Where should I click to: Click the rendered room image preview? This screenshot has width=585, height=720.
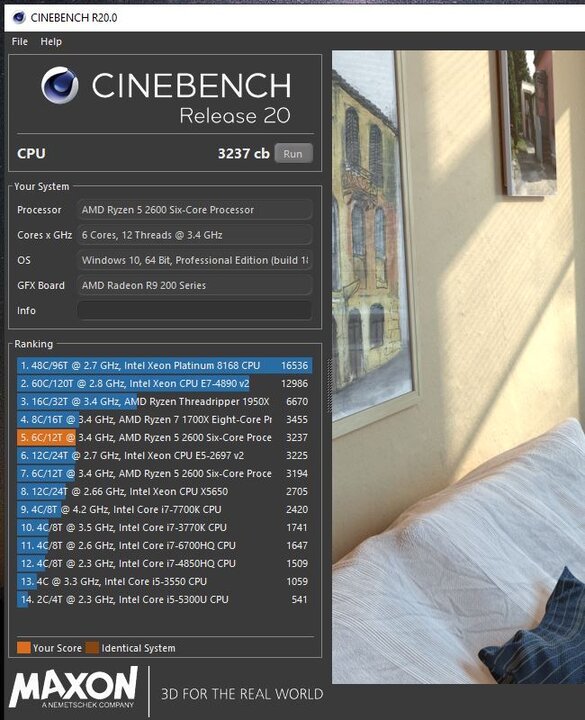[458, 367]
